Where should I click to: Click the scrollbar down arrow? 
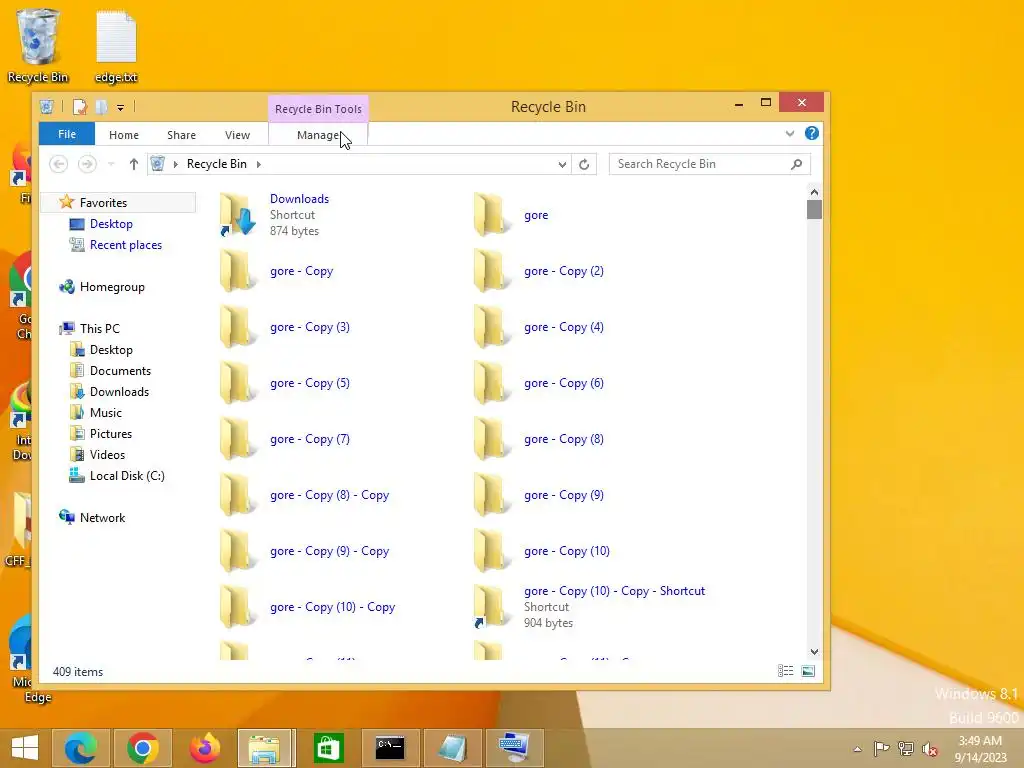814,652
